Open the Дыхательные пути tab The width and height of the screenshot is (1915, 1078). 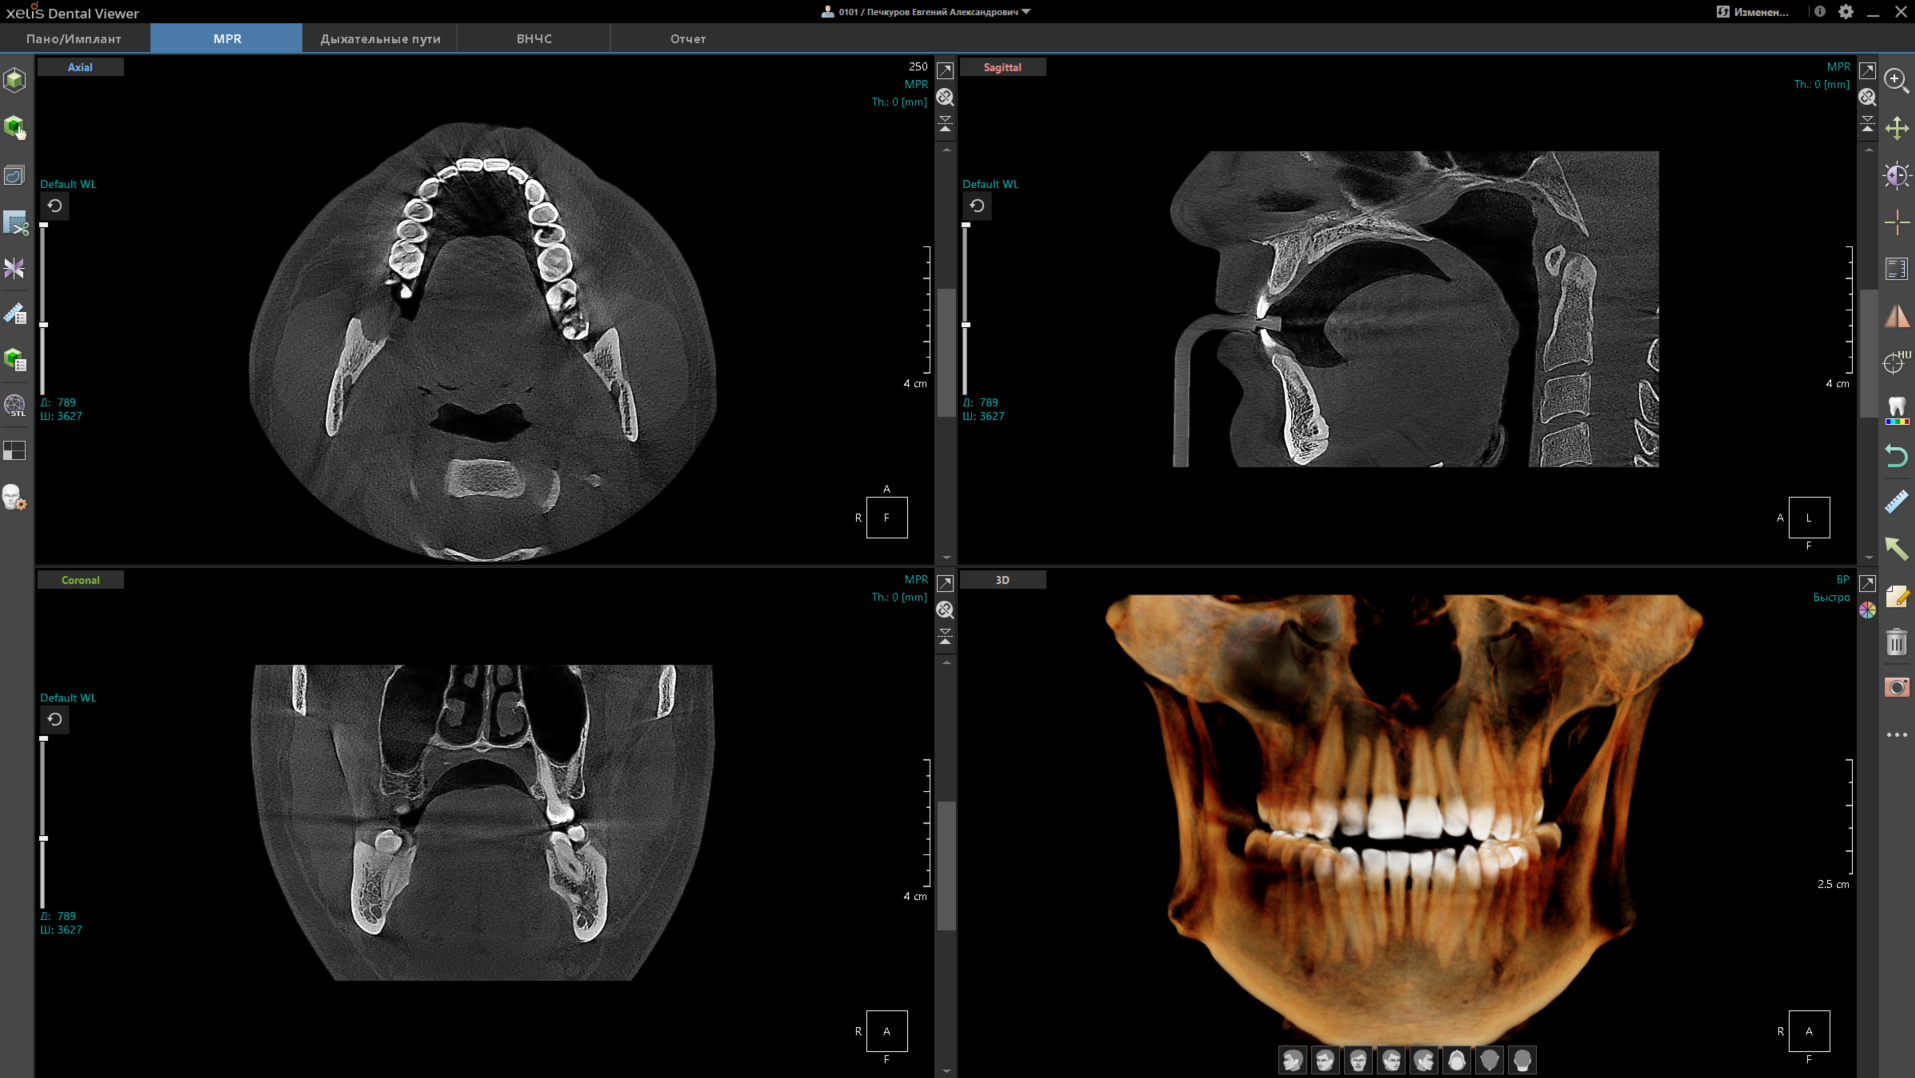tap(380, 39)
